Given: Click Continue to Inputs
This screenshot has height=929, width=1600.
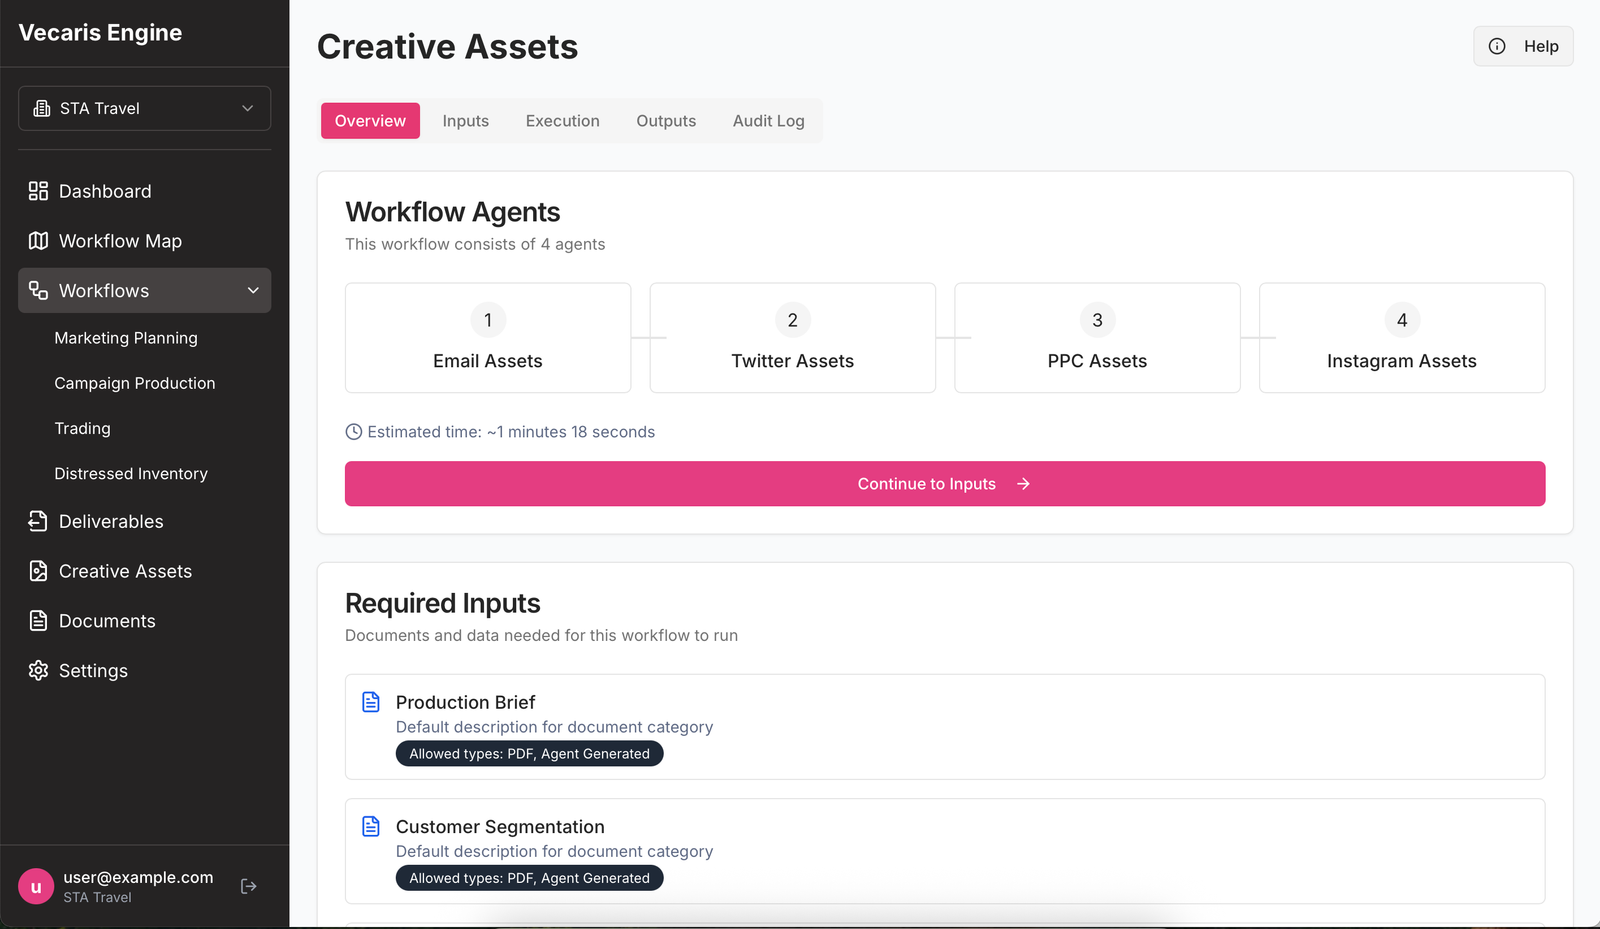Looking at the screenshot, I should 945,483.
